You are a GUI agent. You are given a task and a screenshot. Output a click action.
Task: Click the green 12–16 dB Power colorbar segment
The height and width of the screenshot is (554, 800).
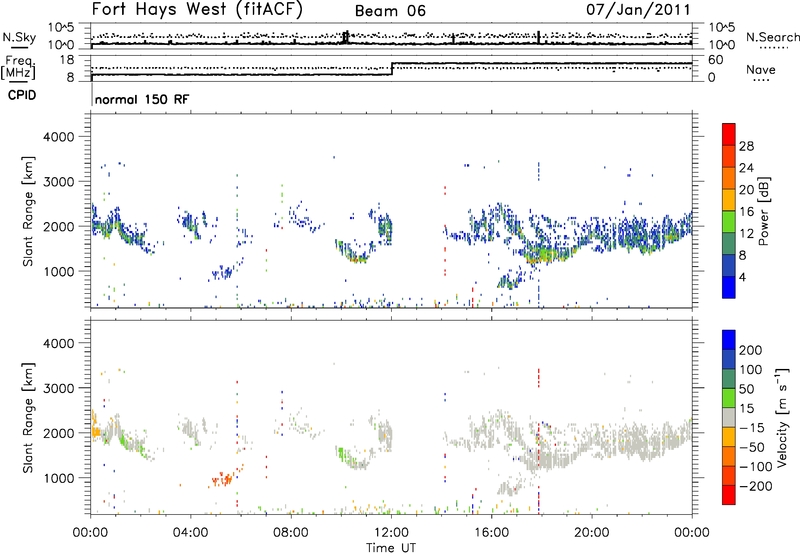[x=729, y=221]
